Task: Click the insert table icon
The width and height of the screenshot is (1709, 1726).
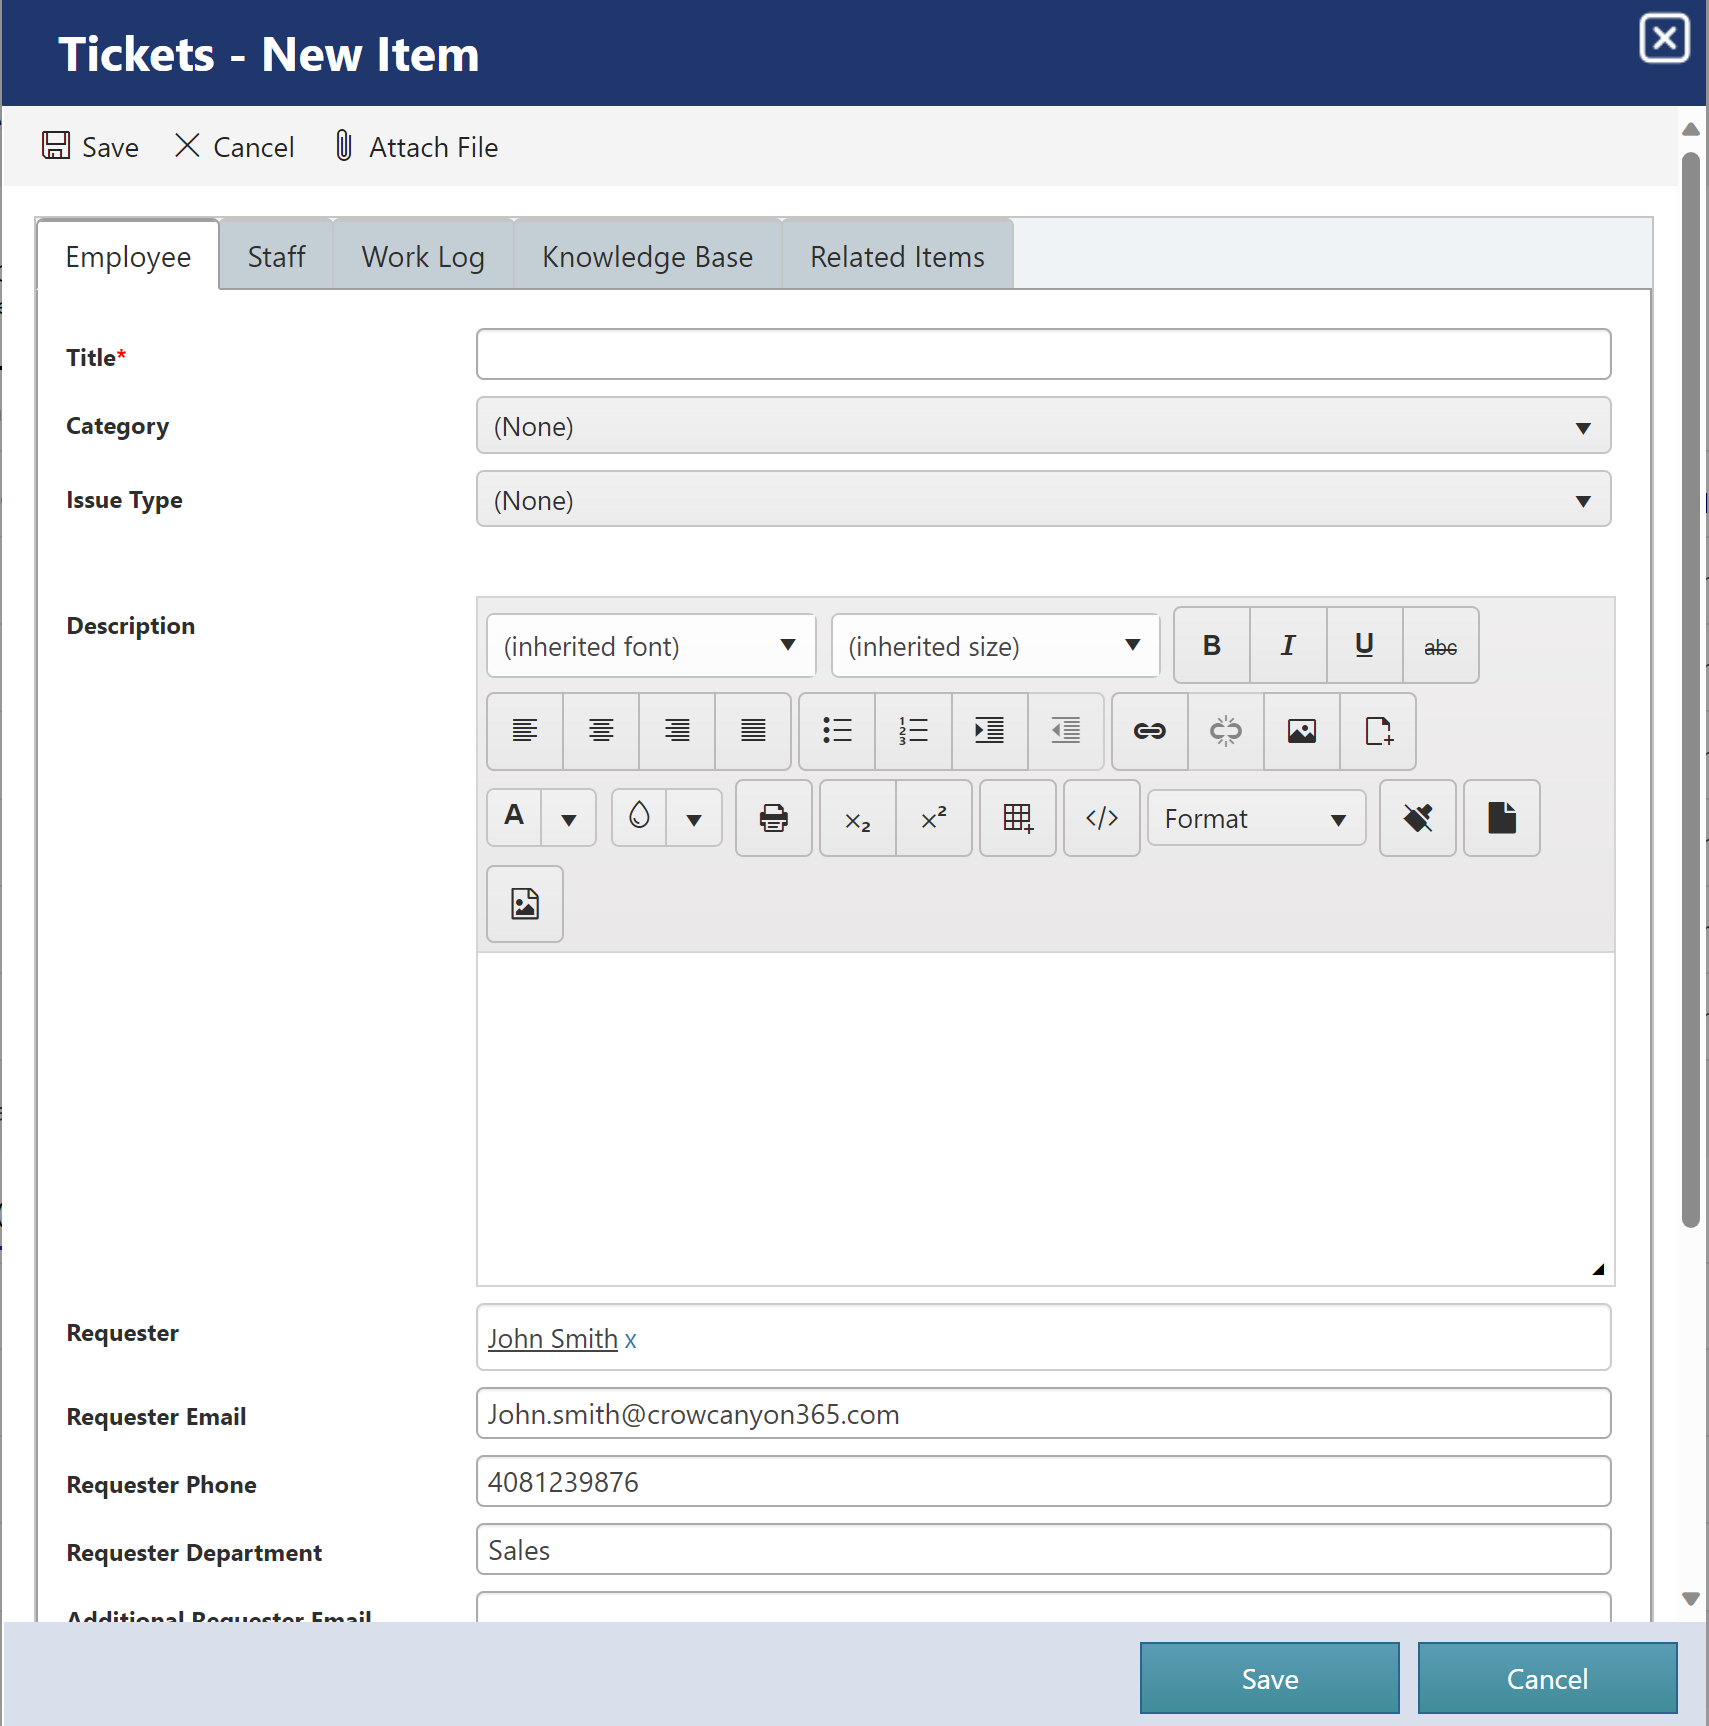Action: pos(1017,818)
